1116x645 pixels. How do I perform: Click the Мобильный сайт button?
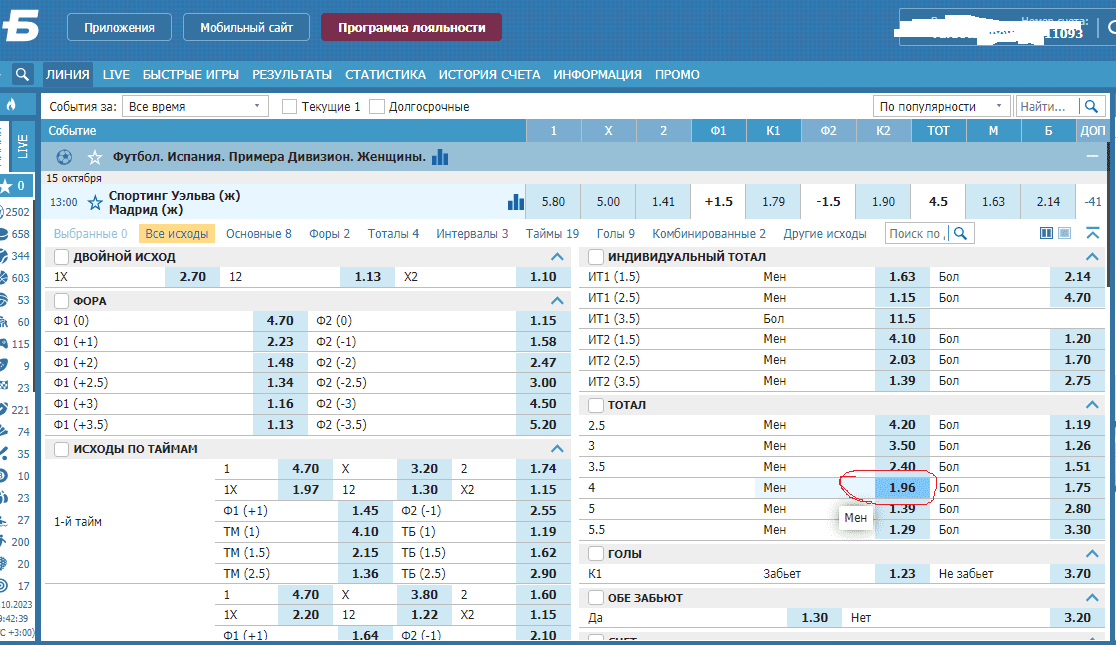pos(246,27)
